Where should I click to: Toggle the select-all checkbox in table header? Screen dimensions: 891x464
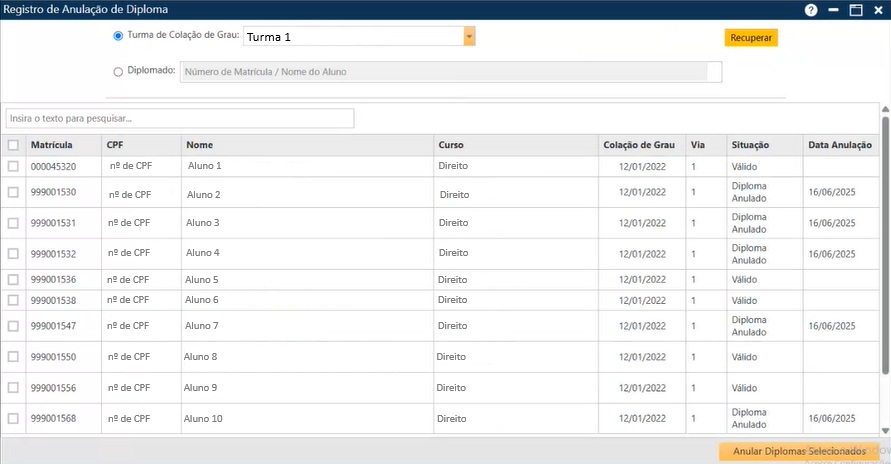[13, 145]
